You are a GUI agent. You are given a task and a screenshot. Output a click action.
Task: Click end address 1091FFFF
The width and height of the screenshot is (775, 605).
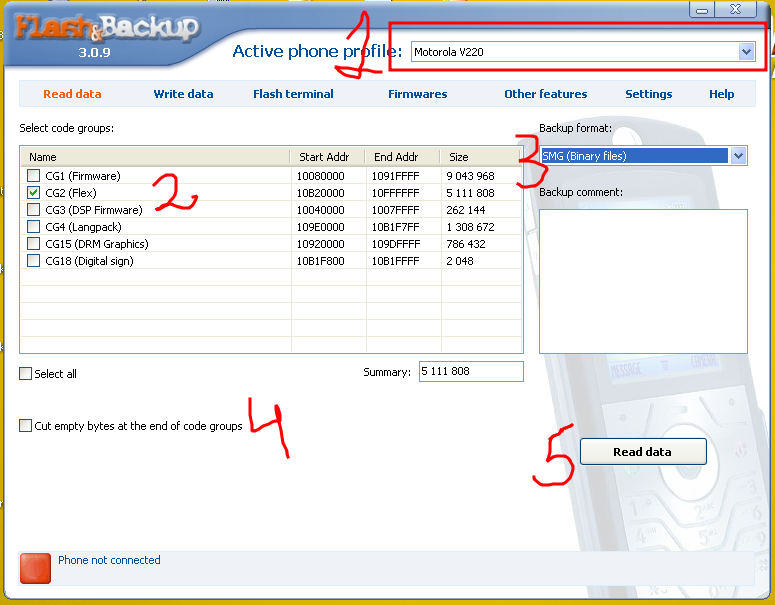395,176
